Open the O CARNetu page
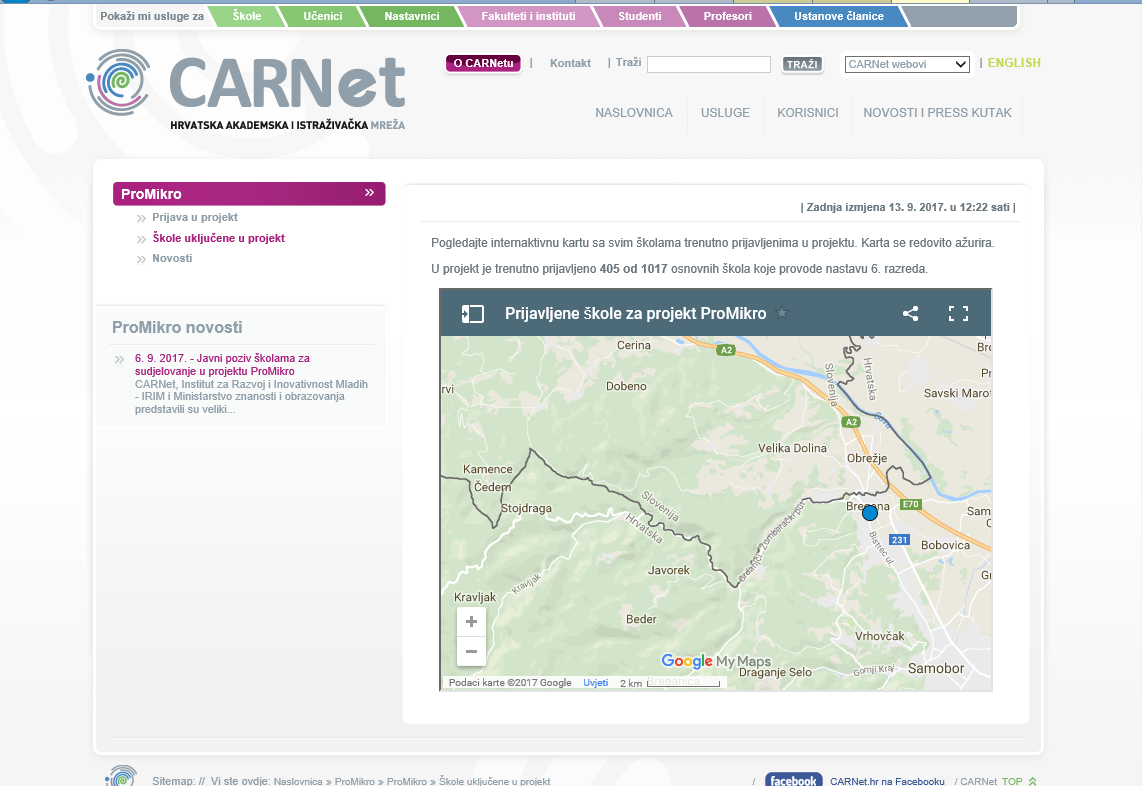Screen dimensions: 1142x786 pos(484,63)
